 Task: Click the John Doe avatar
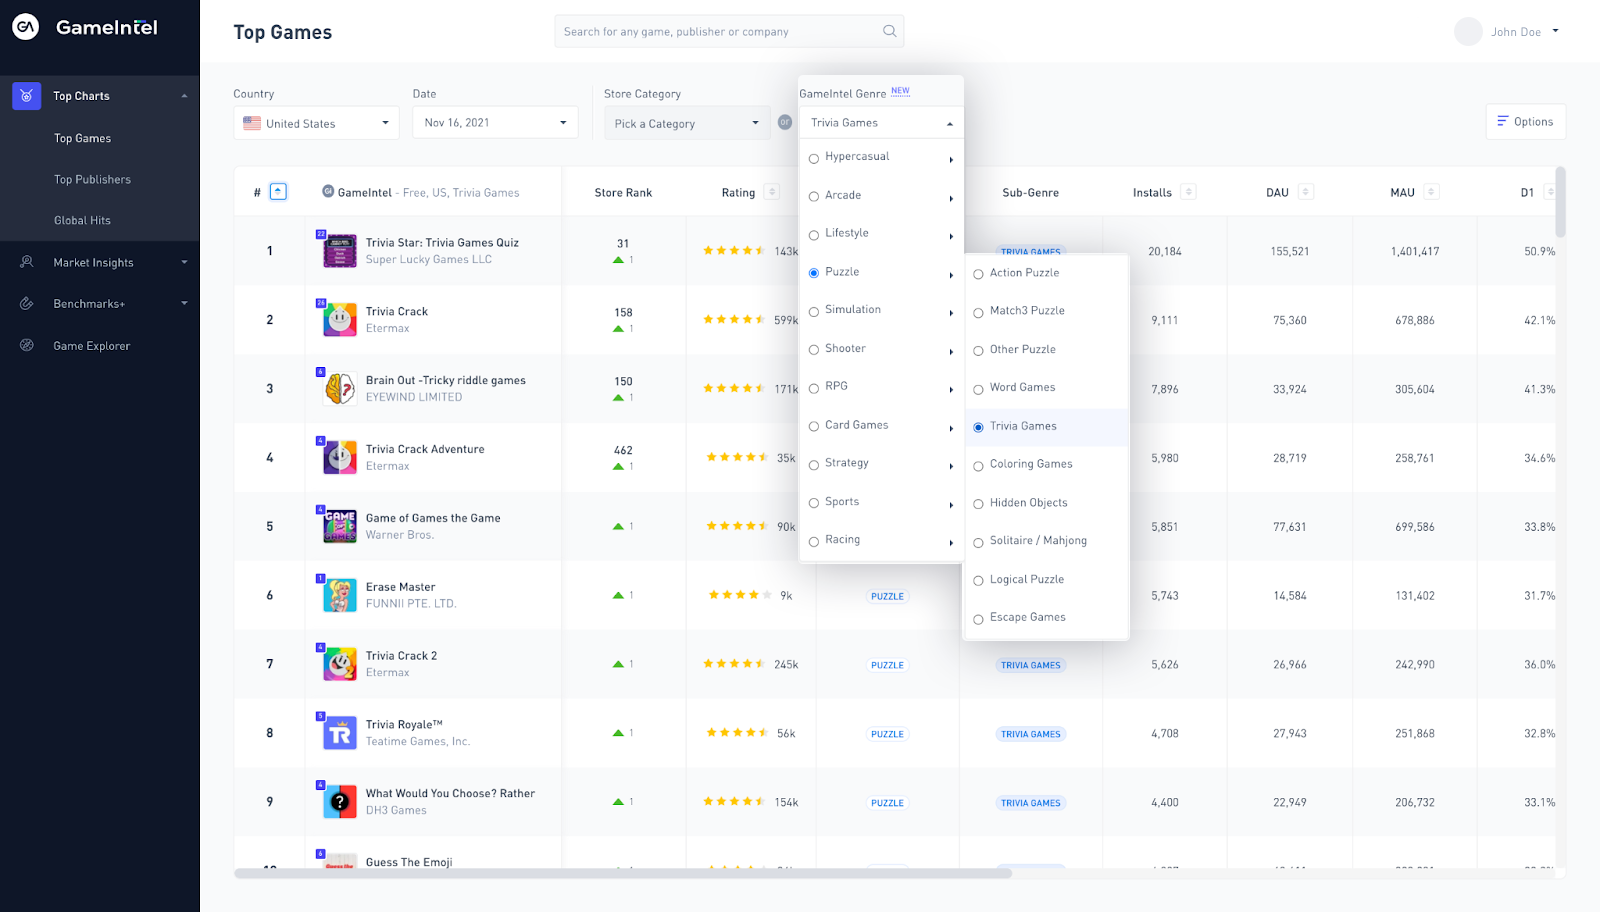1468,32
